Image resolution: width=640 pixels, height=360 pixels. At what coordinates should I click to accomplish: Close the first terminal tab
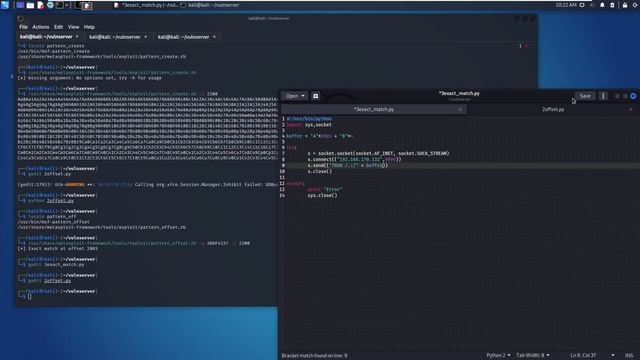[77, 37]
